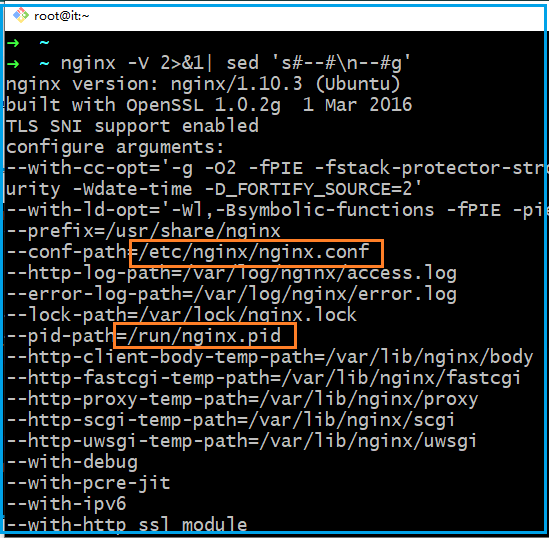Screen dimensions: 549x538
Task: Click the --prefix=/usr/share/nginx line
Action: (144, 231)
